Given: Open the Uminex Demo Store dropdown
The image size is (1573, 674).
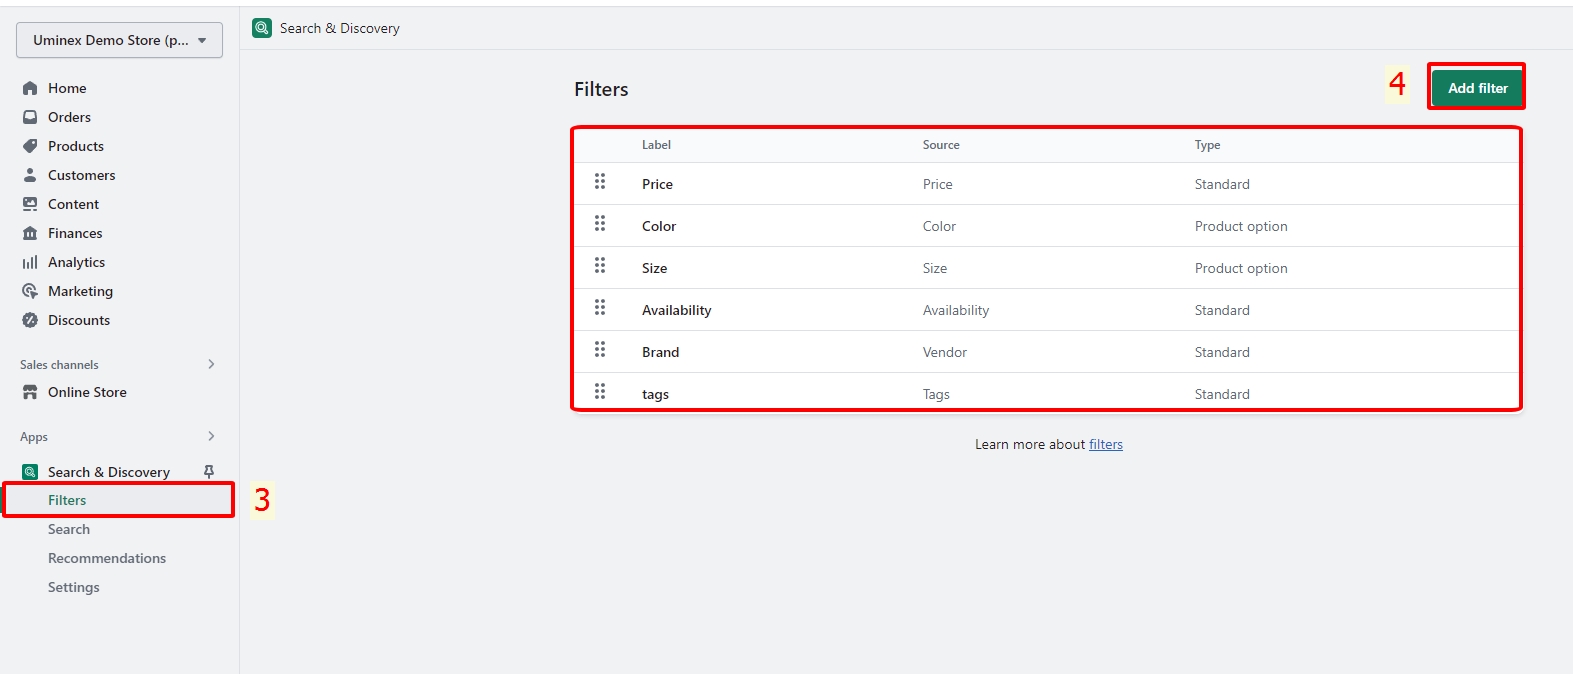Looking at the screenshot, I should [x=119, y=40].
